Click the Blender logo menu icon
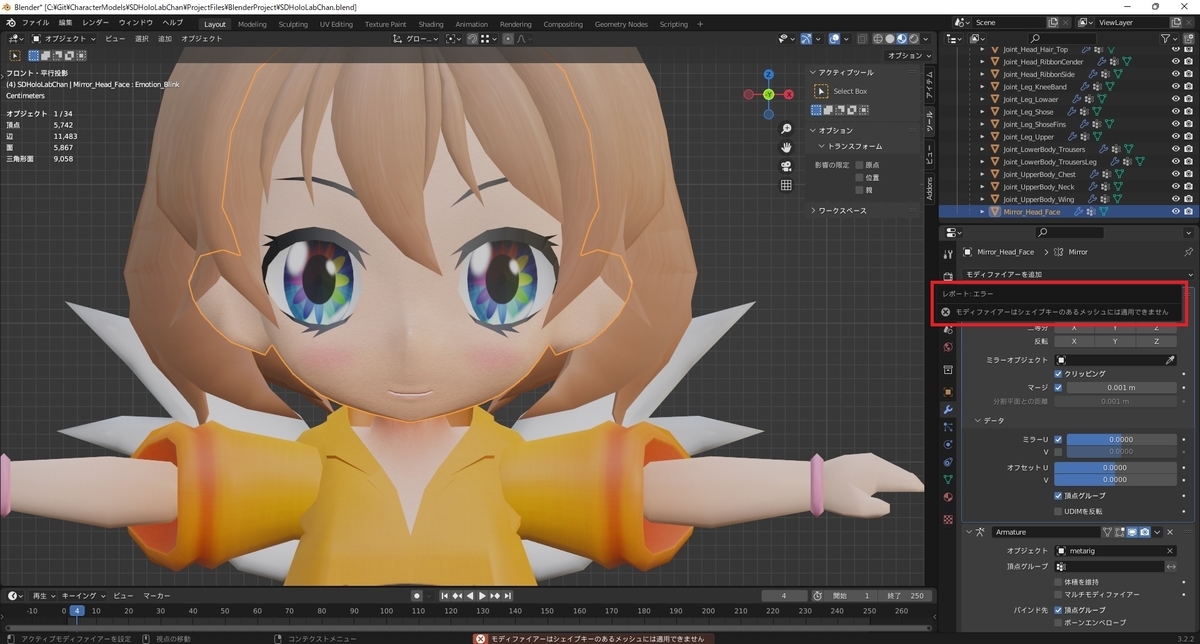 (11, 23)
